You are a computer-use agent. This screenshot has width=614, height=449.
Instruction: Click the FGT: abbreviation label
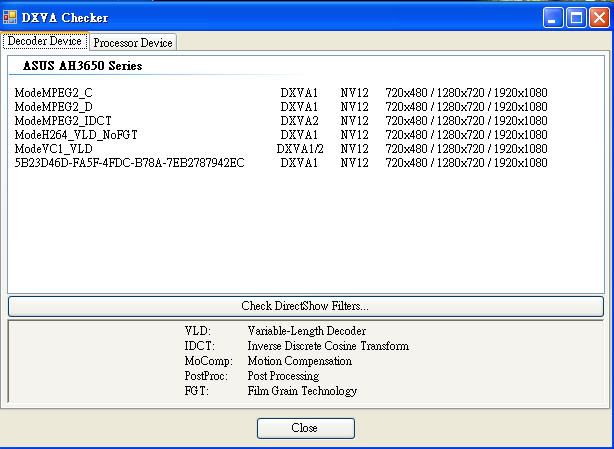click(197, 391)
